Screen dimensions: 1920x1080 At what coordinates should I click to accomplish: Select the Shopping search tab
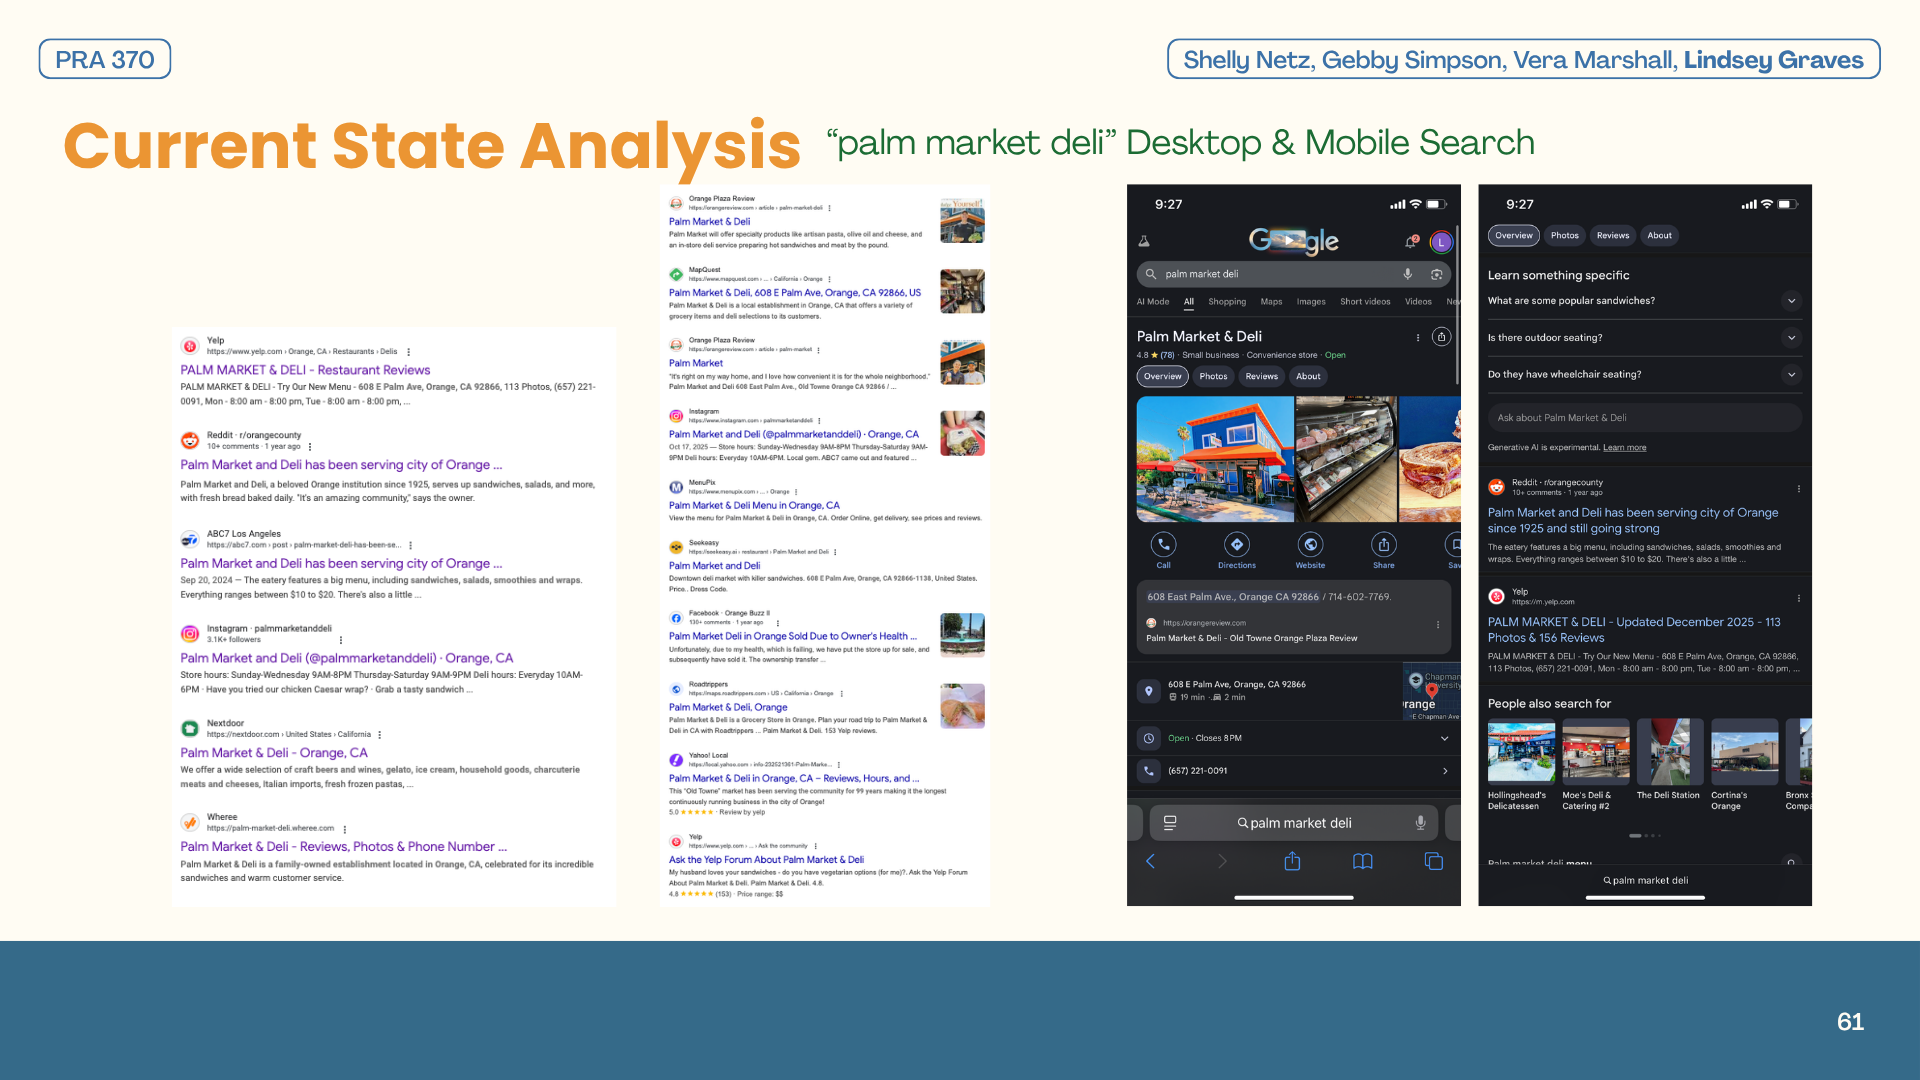[1227, 302]
